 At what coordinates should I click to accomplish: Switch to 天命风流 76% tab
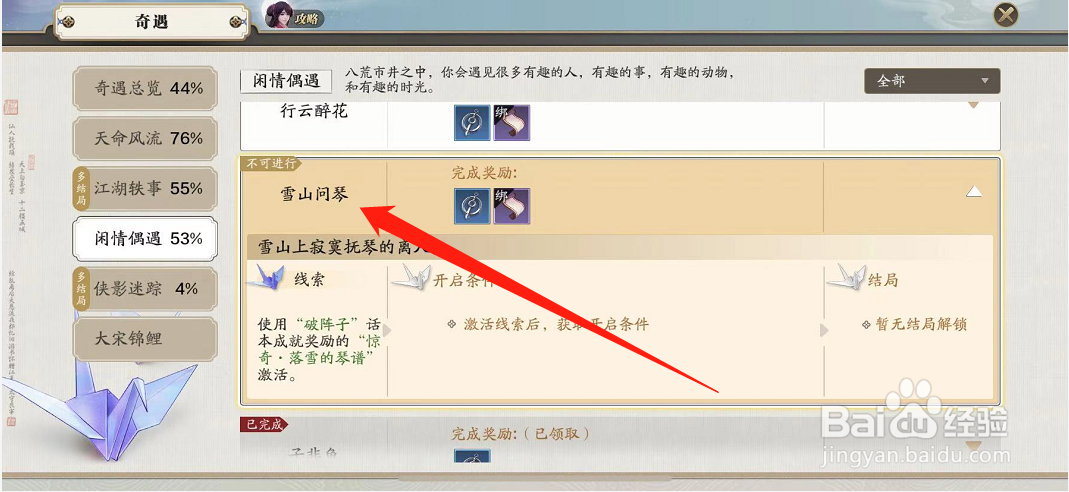tap(145, 138)
